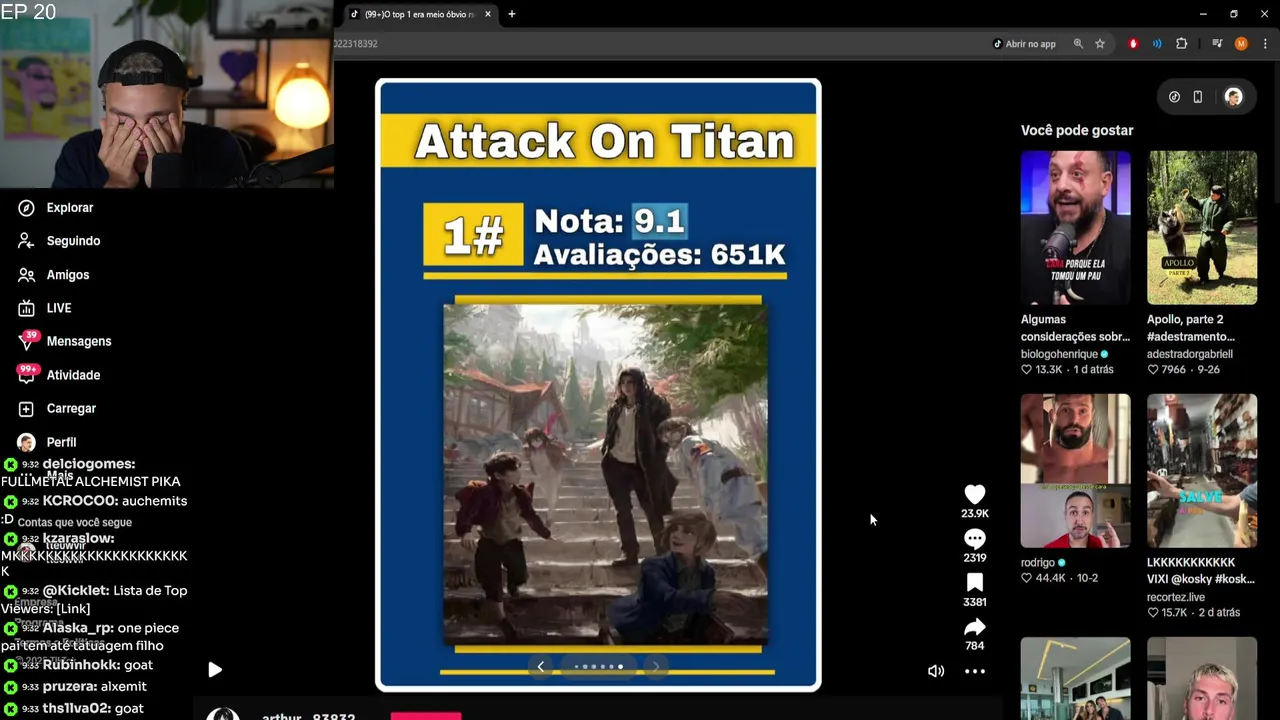Click Alaska_rp one piece message
1280x720 pixels.
(92, 637)
